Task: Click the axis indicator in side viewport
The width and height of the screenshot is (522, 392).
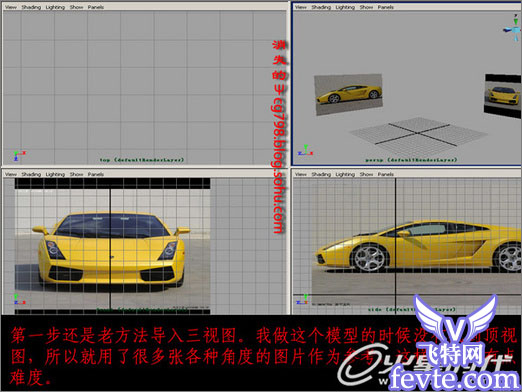Action: 302,299
